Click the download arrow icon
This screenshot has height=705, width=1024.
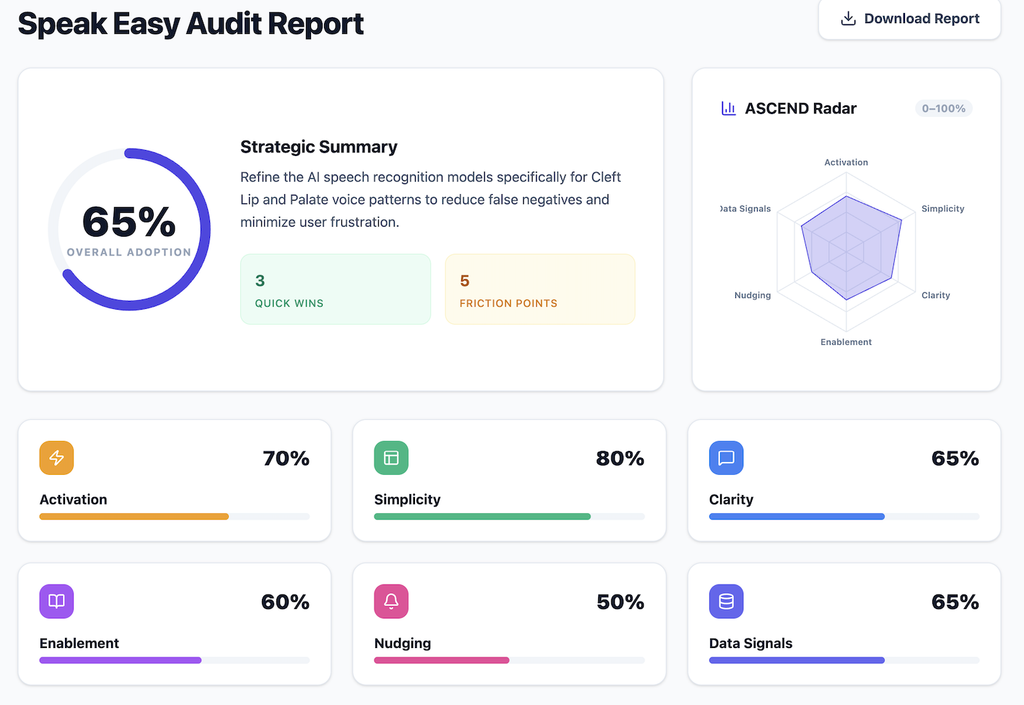coord(848,18)
